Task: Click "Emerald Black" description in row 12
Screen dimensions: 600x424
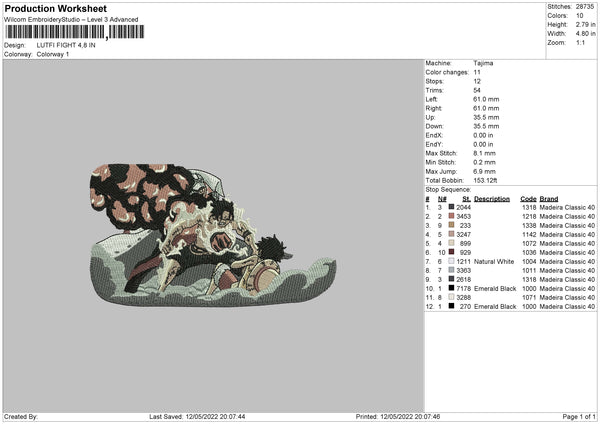Action: click(x=495, y=307)
